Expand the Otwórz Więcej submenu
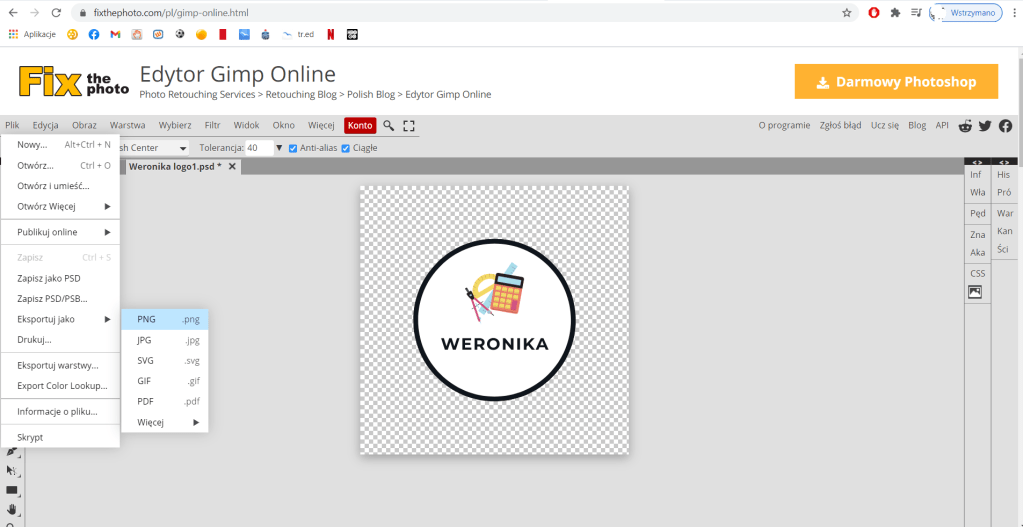Viewport: 1023px width, 527px height. pyautogui.click(x=62, y=207)
